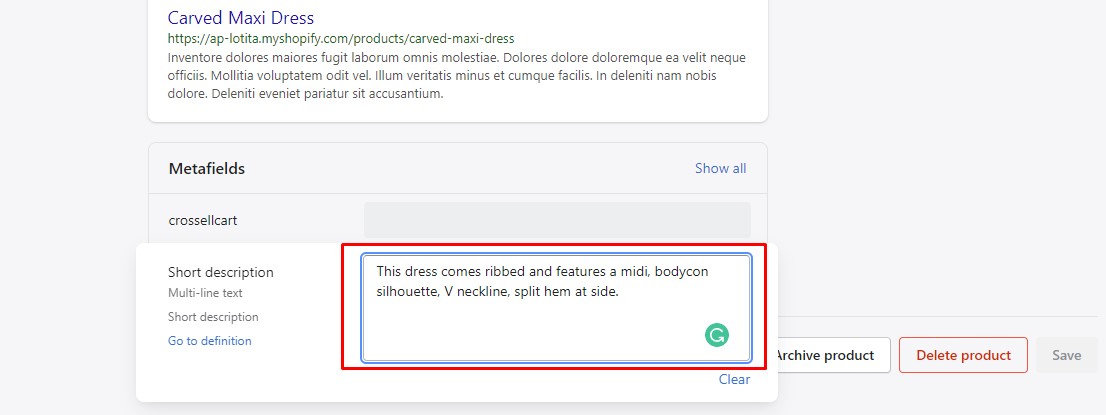Clear the Short description metafield
The height and width of the screenshot is (415, 1106).
[x=734, y=379]
